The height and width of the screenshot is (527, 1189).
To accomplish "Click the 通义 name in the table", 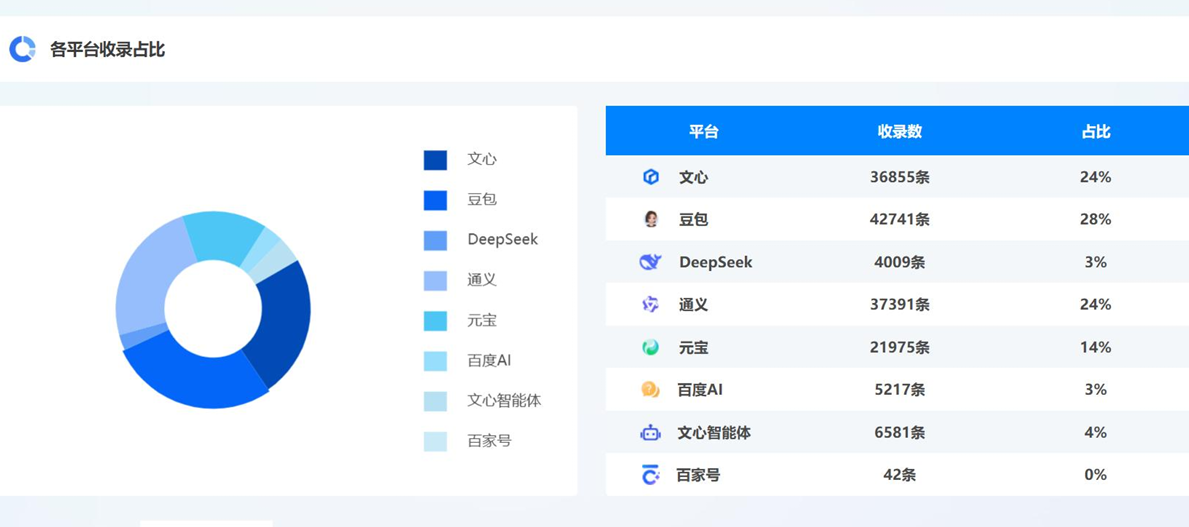I will click(693, 305).
